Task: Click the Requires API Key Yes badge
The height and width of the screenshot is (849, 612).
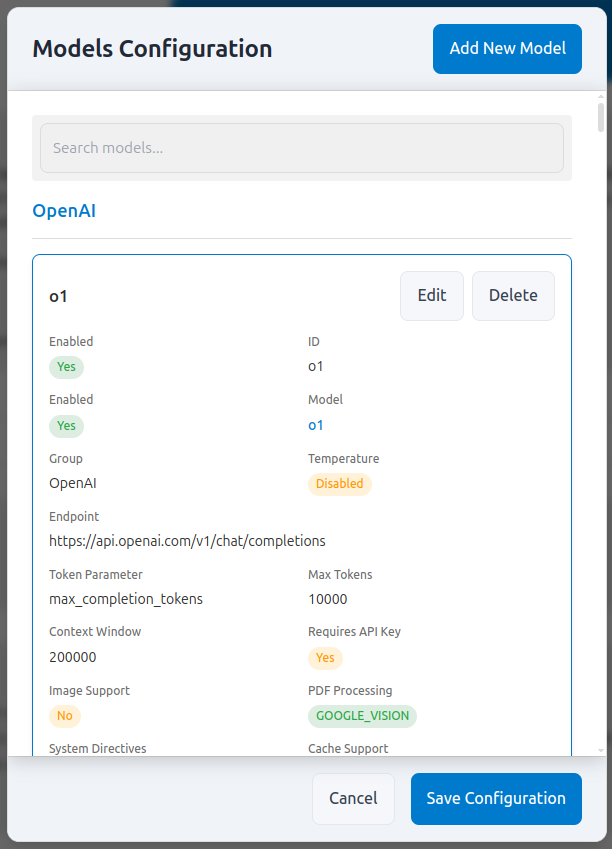Action: 325,658
